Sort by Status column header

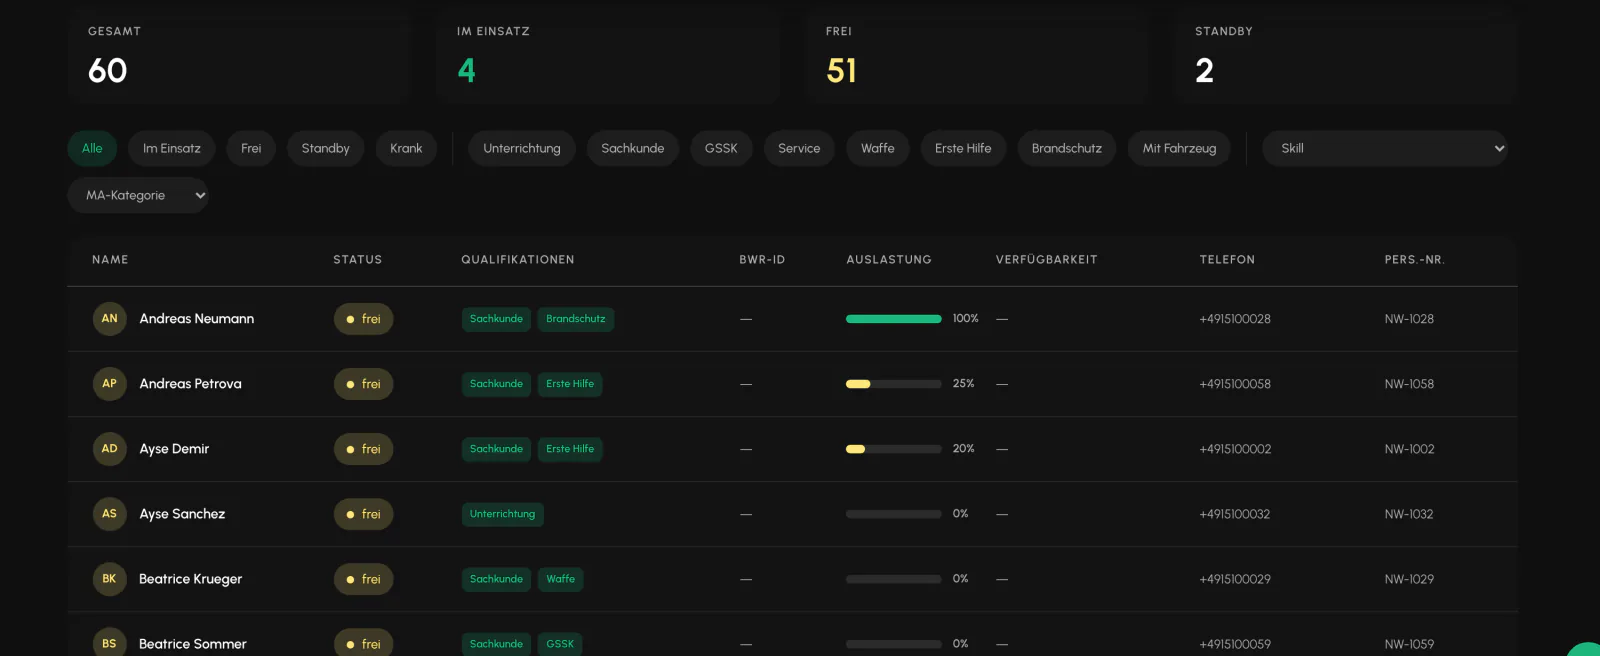[x=358, y=260]
